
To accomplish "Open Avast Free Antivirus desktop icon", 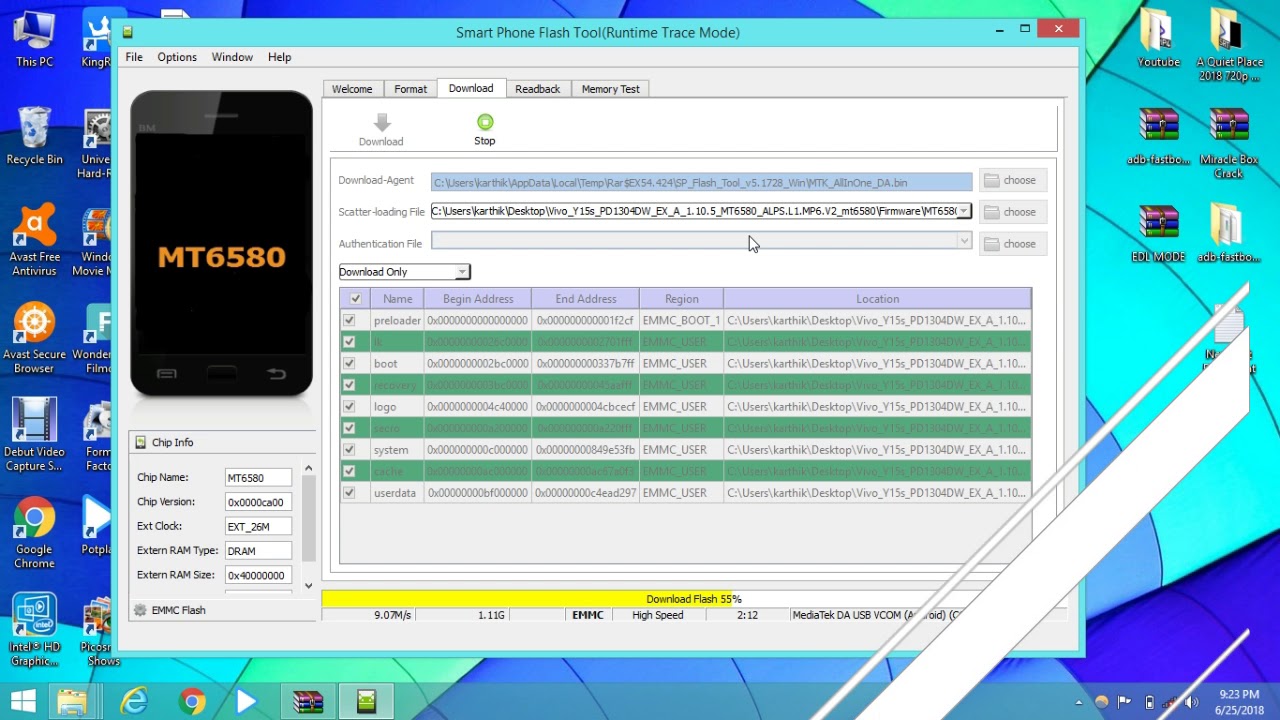I will [x=34, y=240].
